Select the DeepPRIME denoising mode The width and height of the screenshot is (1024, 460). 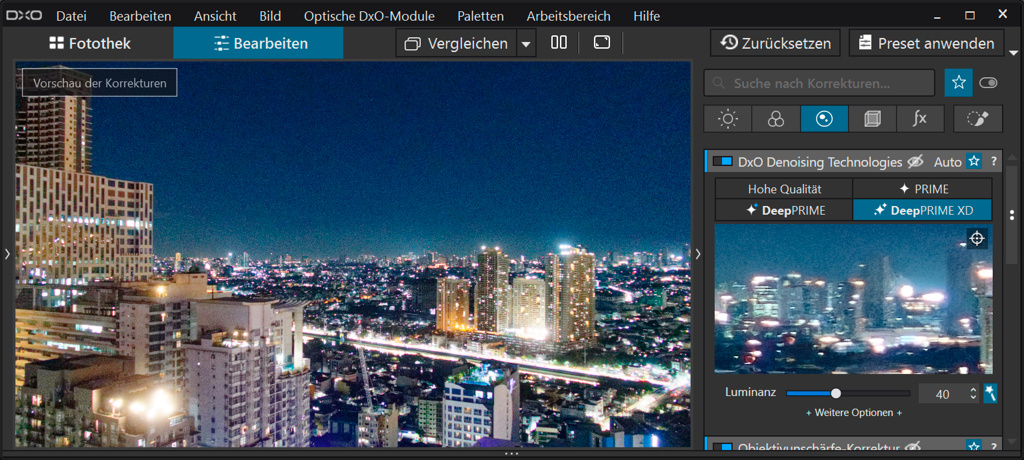[x=784, y=210]
